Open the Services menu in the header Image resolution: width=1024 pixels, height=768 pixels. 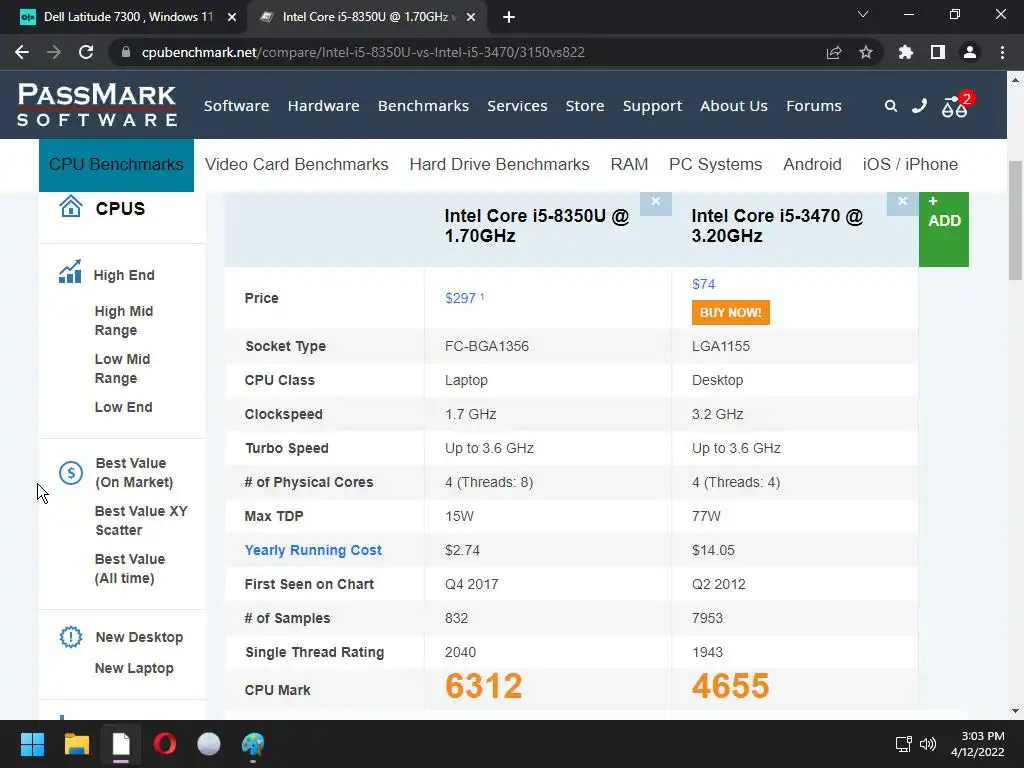[x=517, y=106]
